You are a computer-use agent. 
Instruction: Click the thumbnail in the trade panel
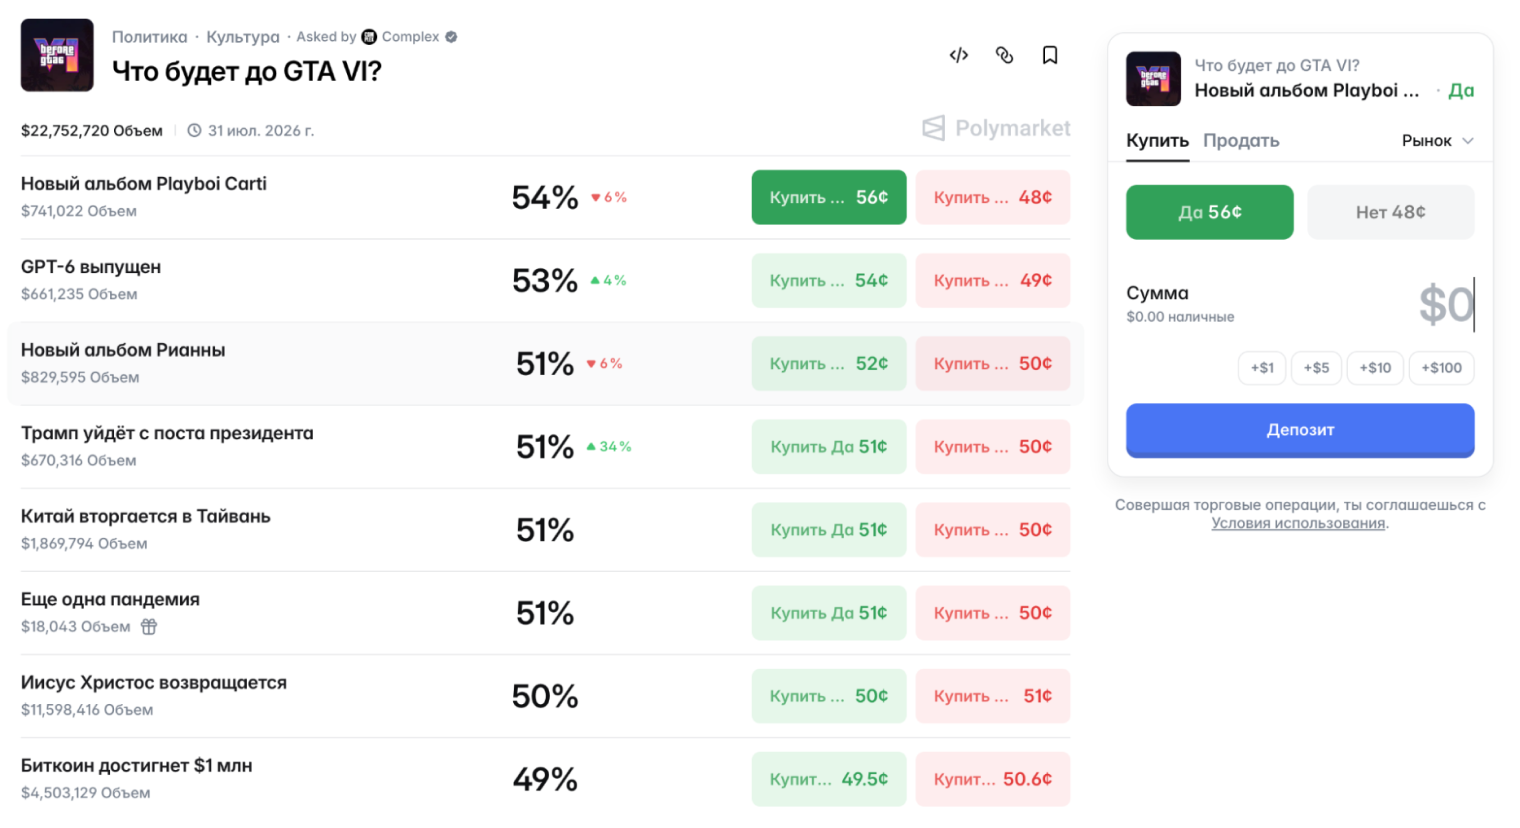click(1153, 78)
